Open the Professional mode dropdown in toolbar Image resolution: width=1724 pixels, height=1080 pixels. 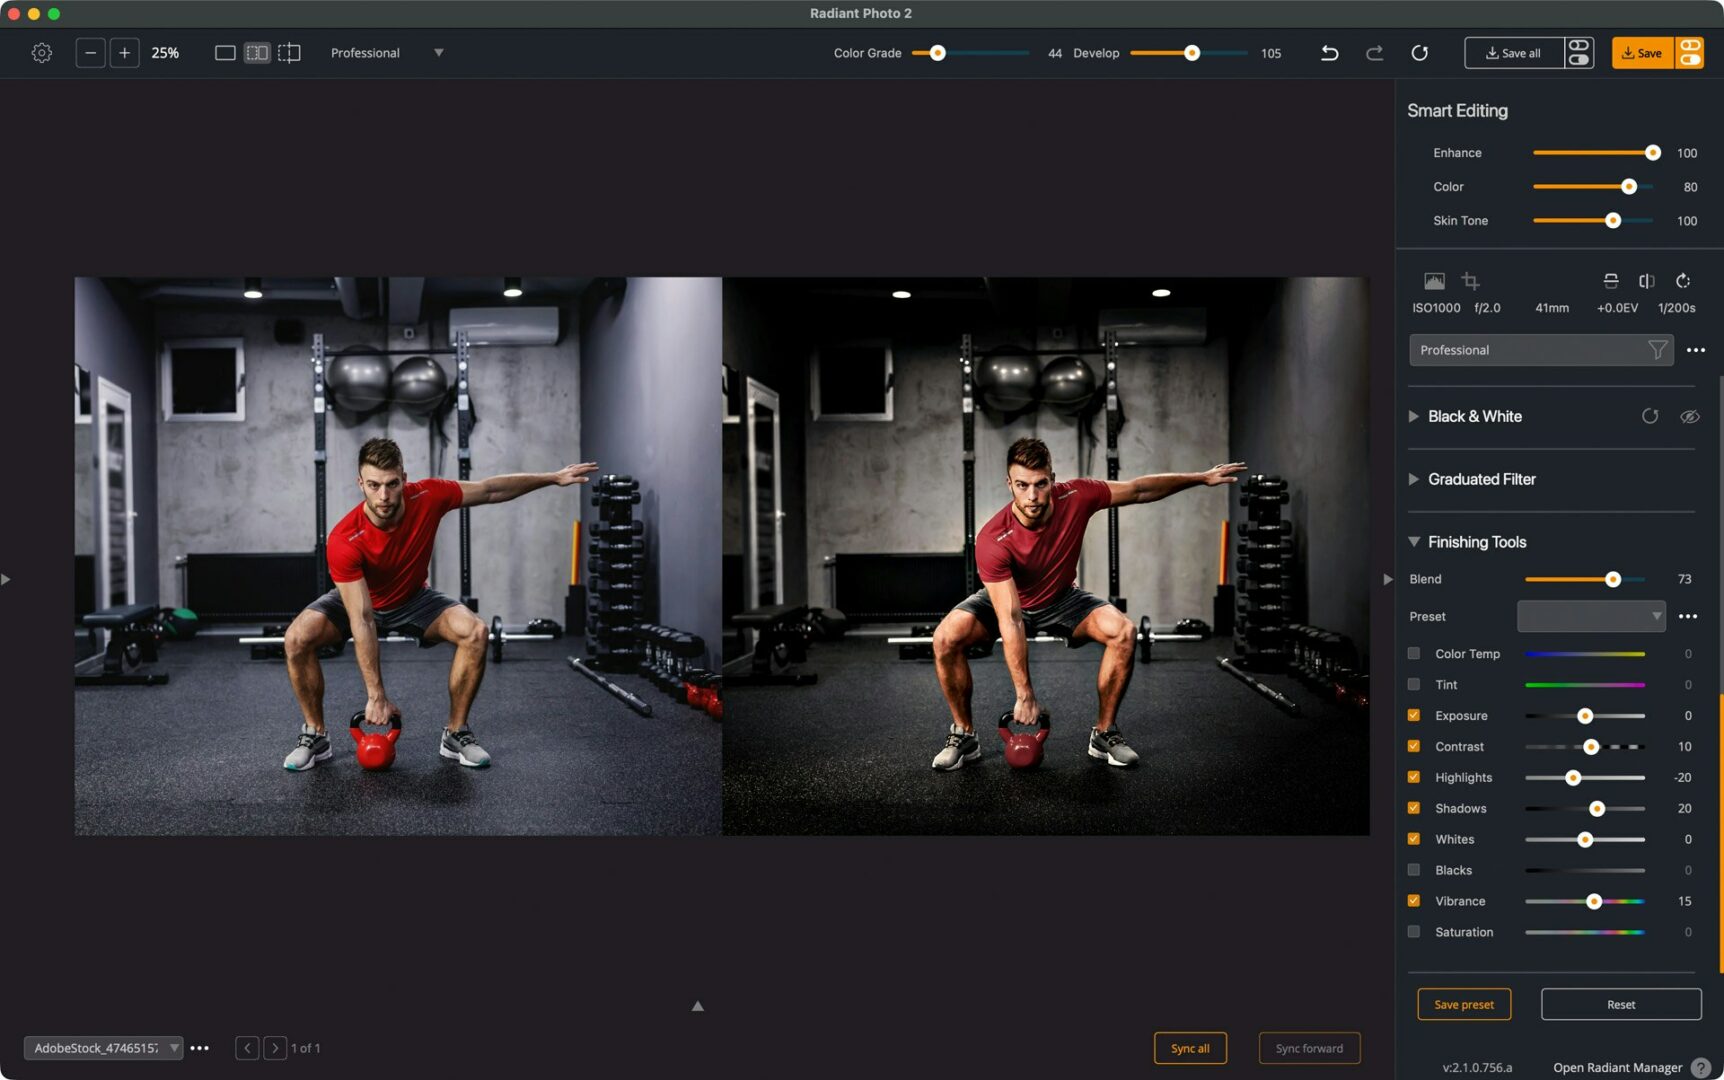[x=438, y=53]
